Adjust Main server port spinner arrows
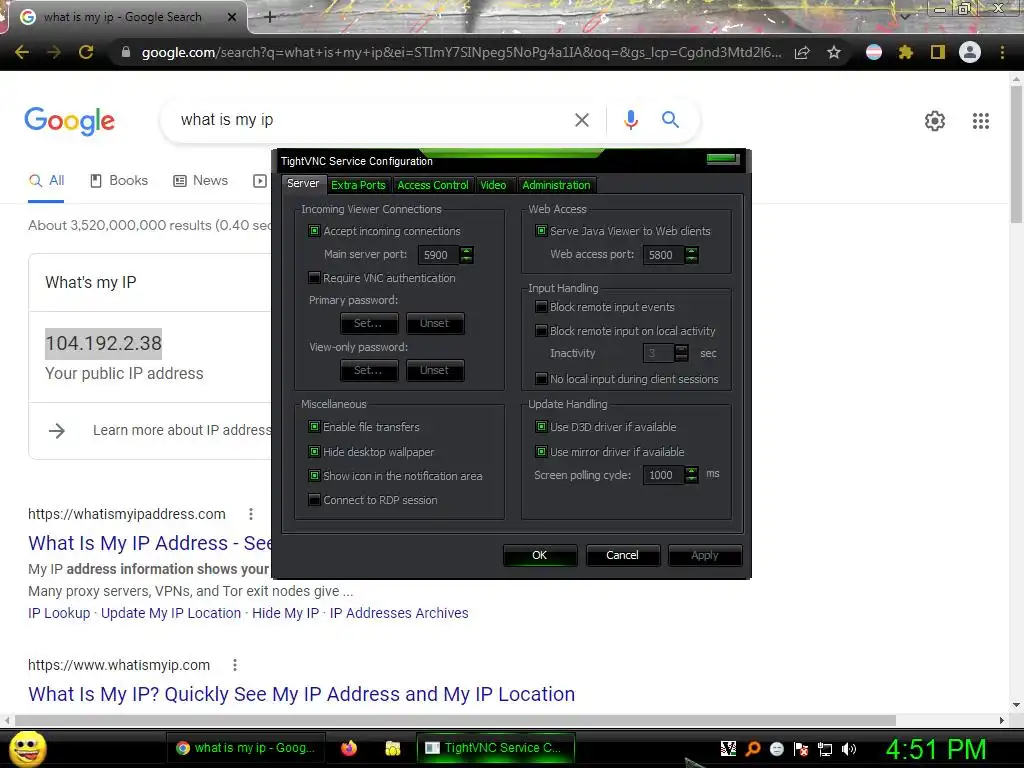This screenshot has height=768, width=1024. tap(466, 255)
